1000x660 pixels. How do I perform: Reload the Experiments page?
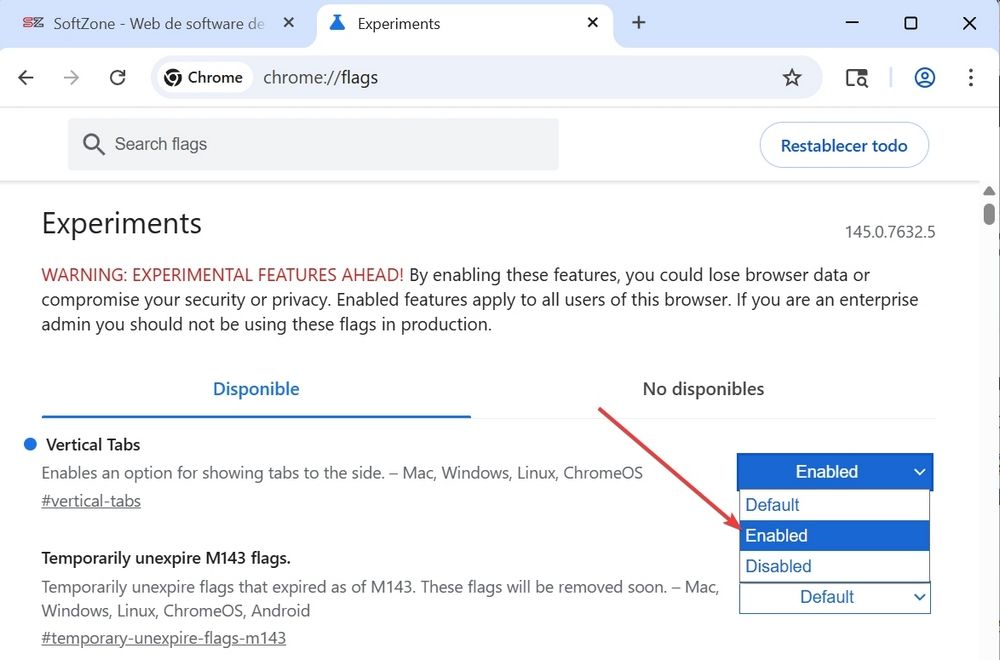[117, 77]
